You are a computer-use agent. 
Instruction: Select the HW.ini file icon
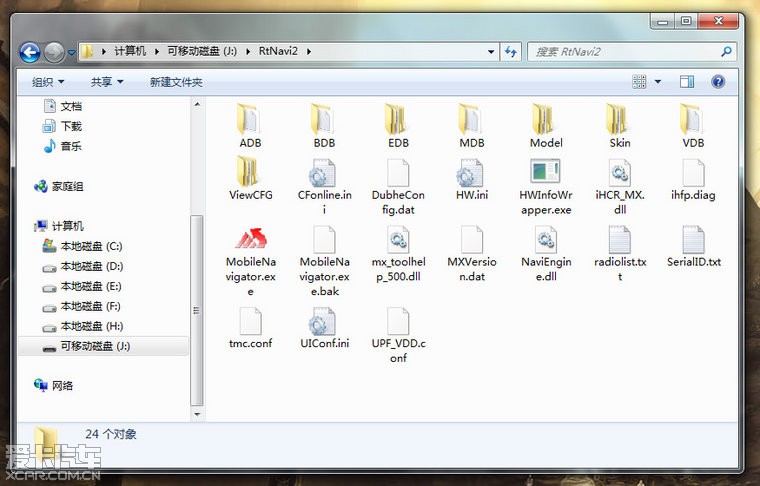(x=471, y=173)
